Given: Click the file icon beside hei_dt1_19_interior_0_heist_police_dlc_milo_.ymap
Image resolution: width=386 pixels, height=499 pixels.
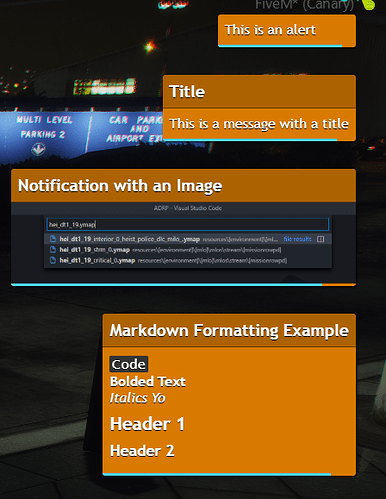Looking at the screenshot, I should coord(53,239).
